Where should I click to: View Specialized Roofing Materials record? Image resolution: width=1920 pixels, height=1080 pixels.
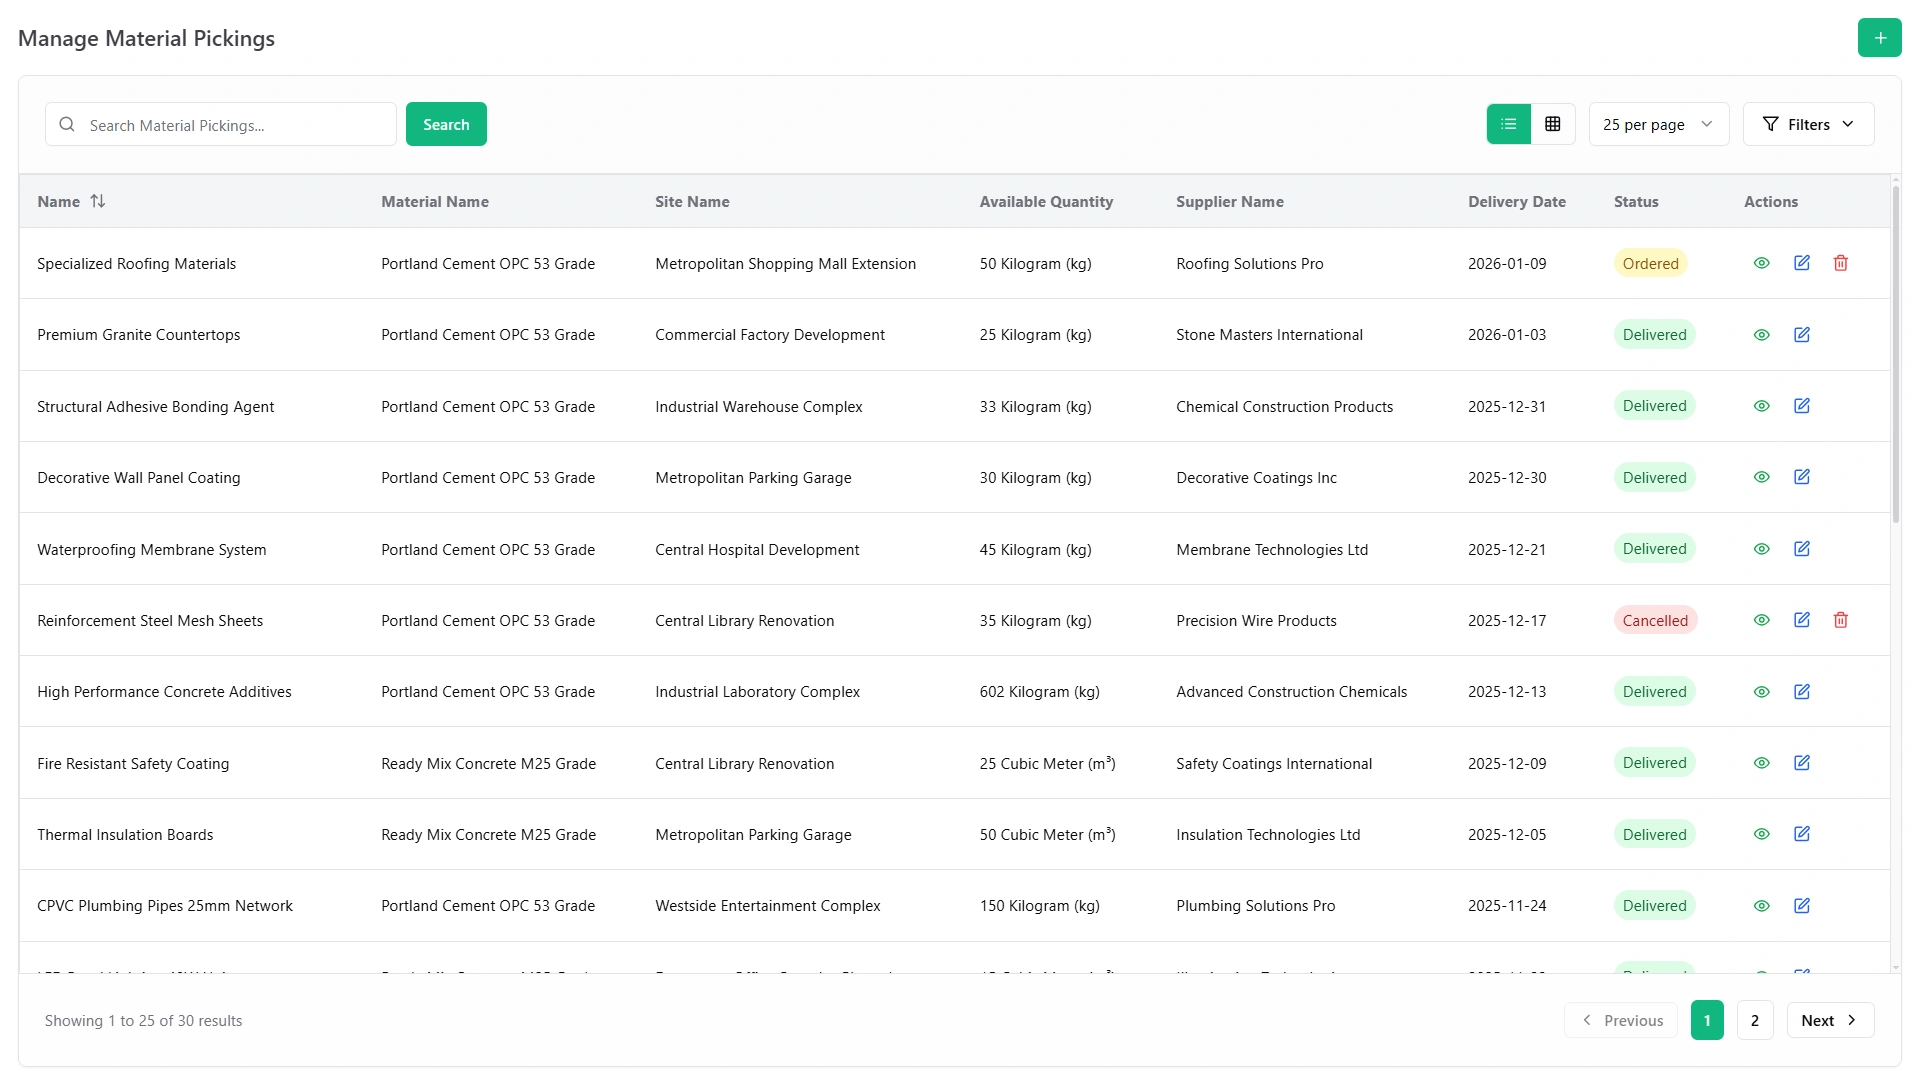[1761, 263]
